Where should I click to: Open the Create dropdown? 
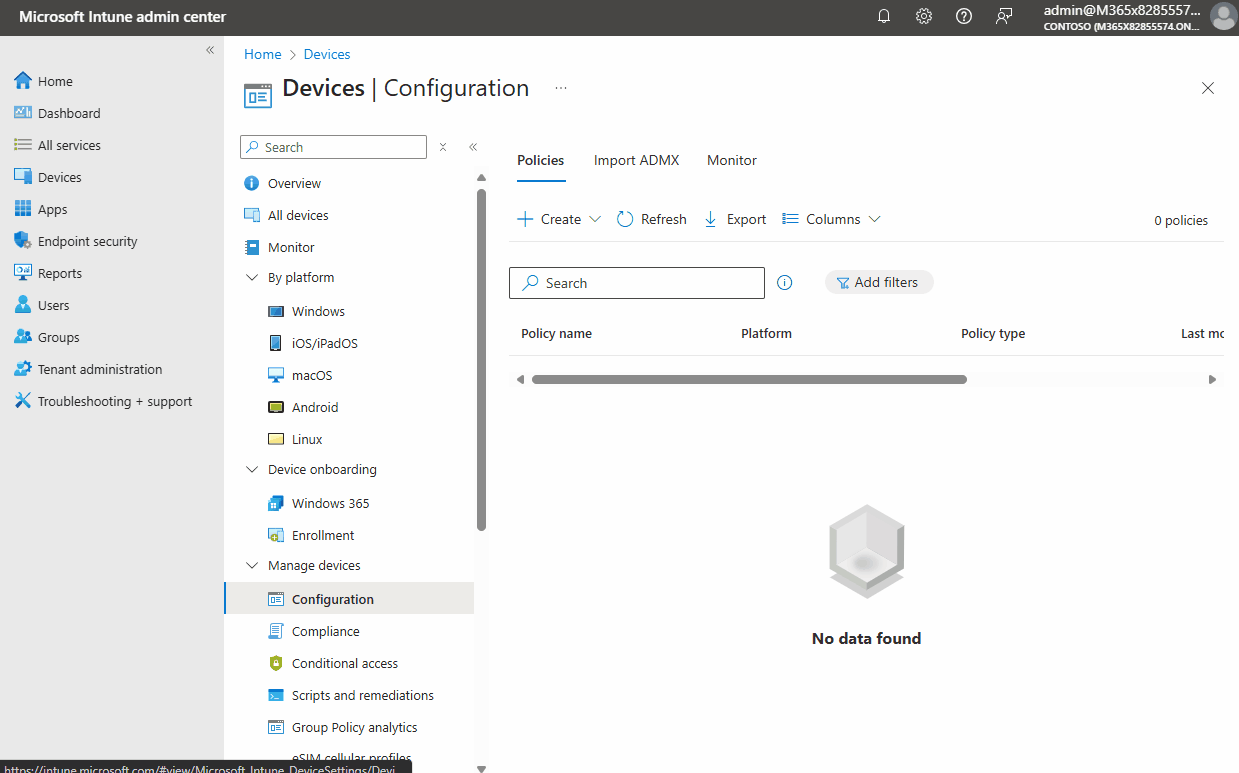pos(559,219)
